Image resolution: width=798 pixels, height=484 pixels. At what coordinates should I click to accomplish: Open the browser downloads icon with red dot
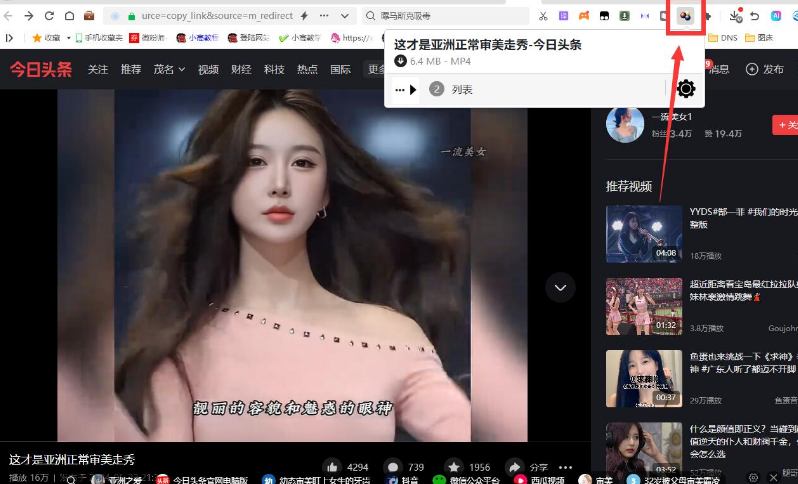(x=735, y=16)
